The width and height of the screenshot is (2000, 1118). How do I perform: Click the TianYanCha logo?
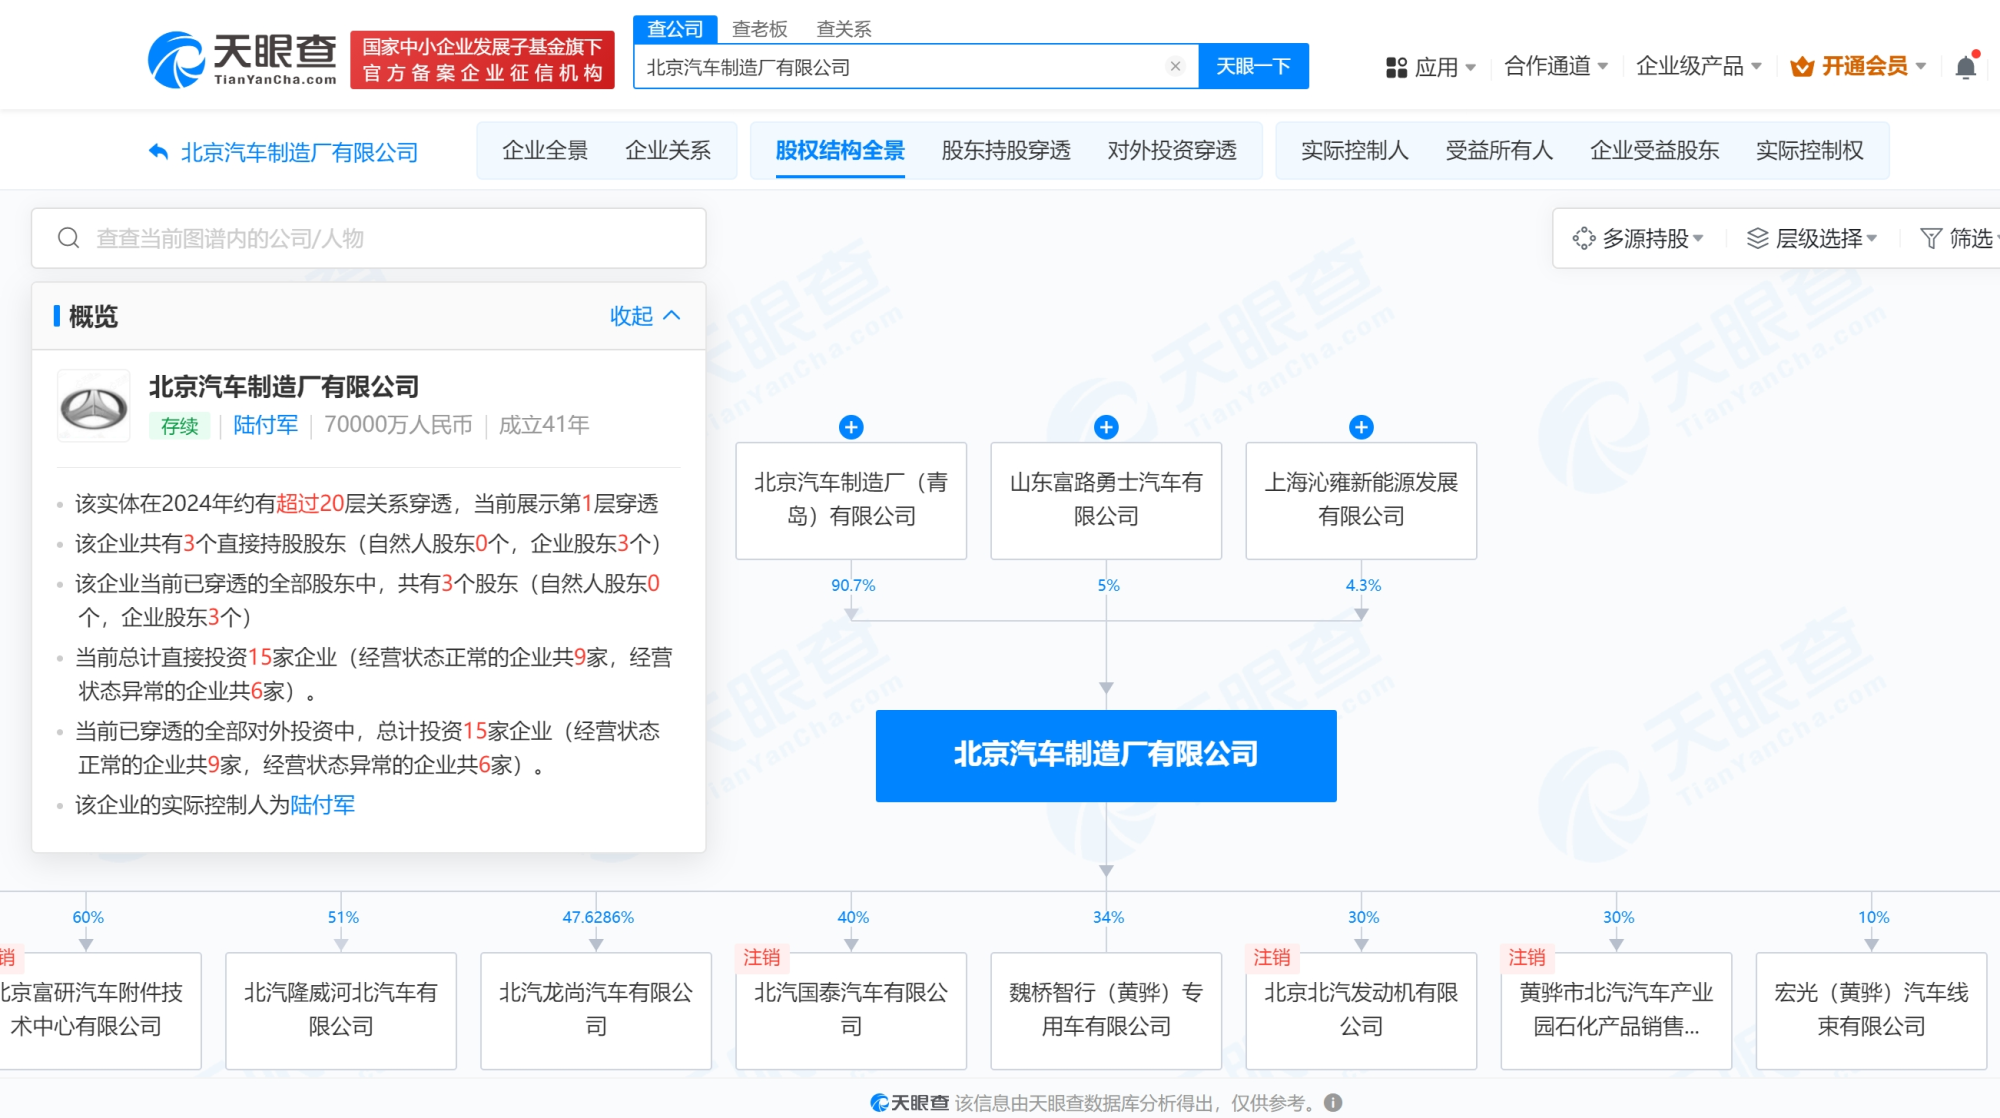point(241,60)
